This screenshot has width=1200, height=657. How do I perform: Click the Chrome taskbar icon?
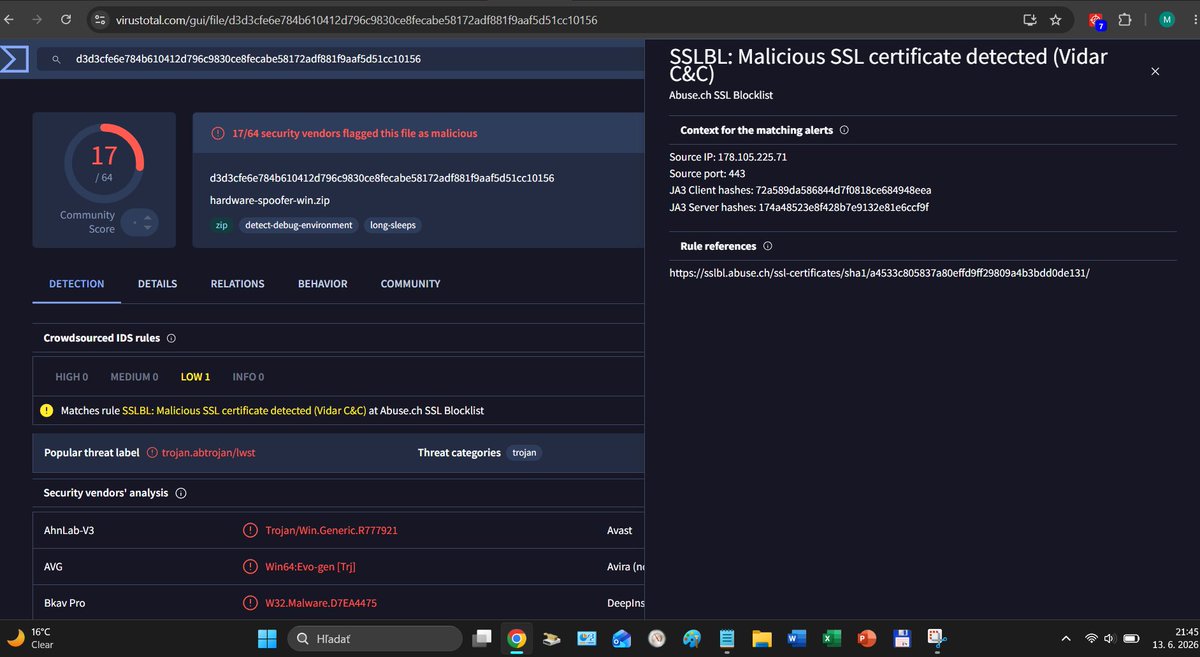pyautogui.click(x=517, y=637)
